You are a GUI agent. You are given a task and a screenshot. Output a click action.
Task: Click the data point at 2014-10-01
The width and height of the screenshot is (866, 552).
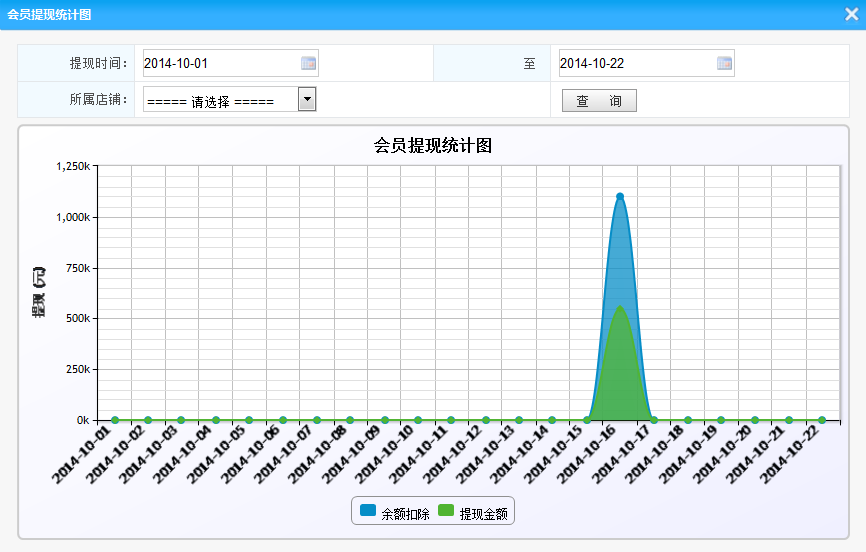(115, 420)
